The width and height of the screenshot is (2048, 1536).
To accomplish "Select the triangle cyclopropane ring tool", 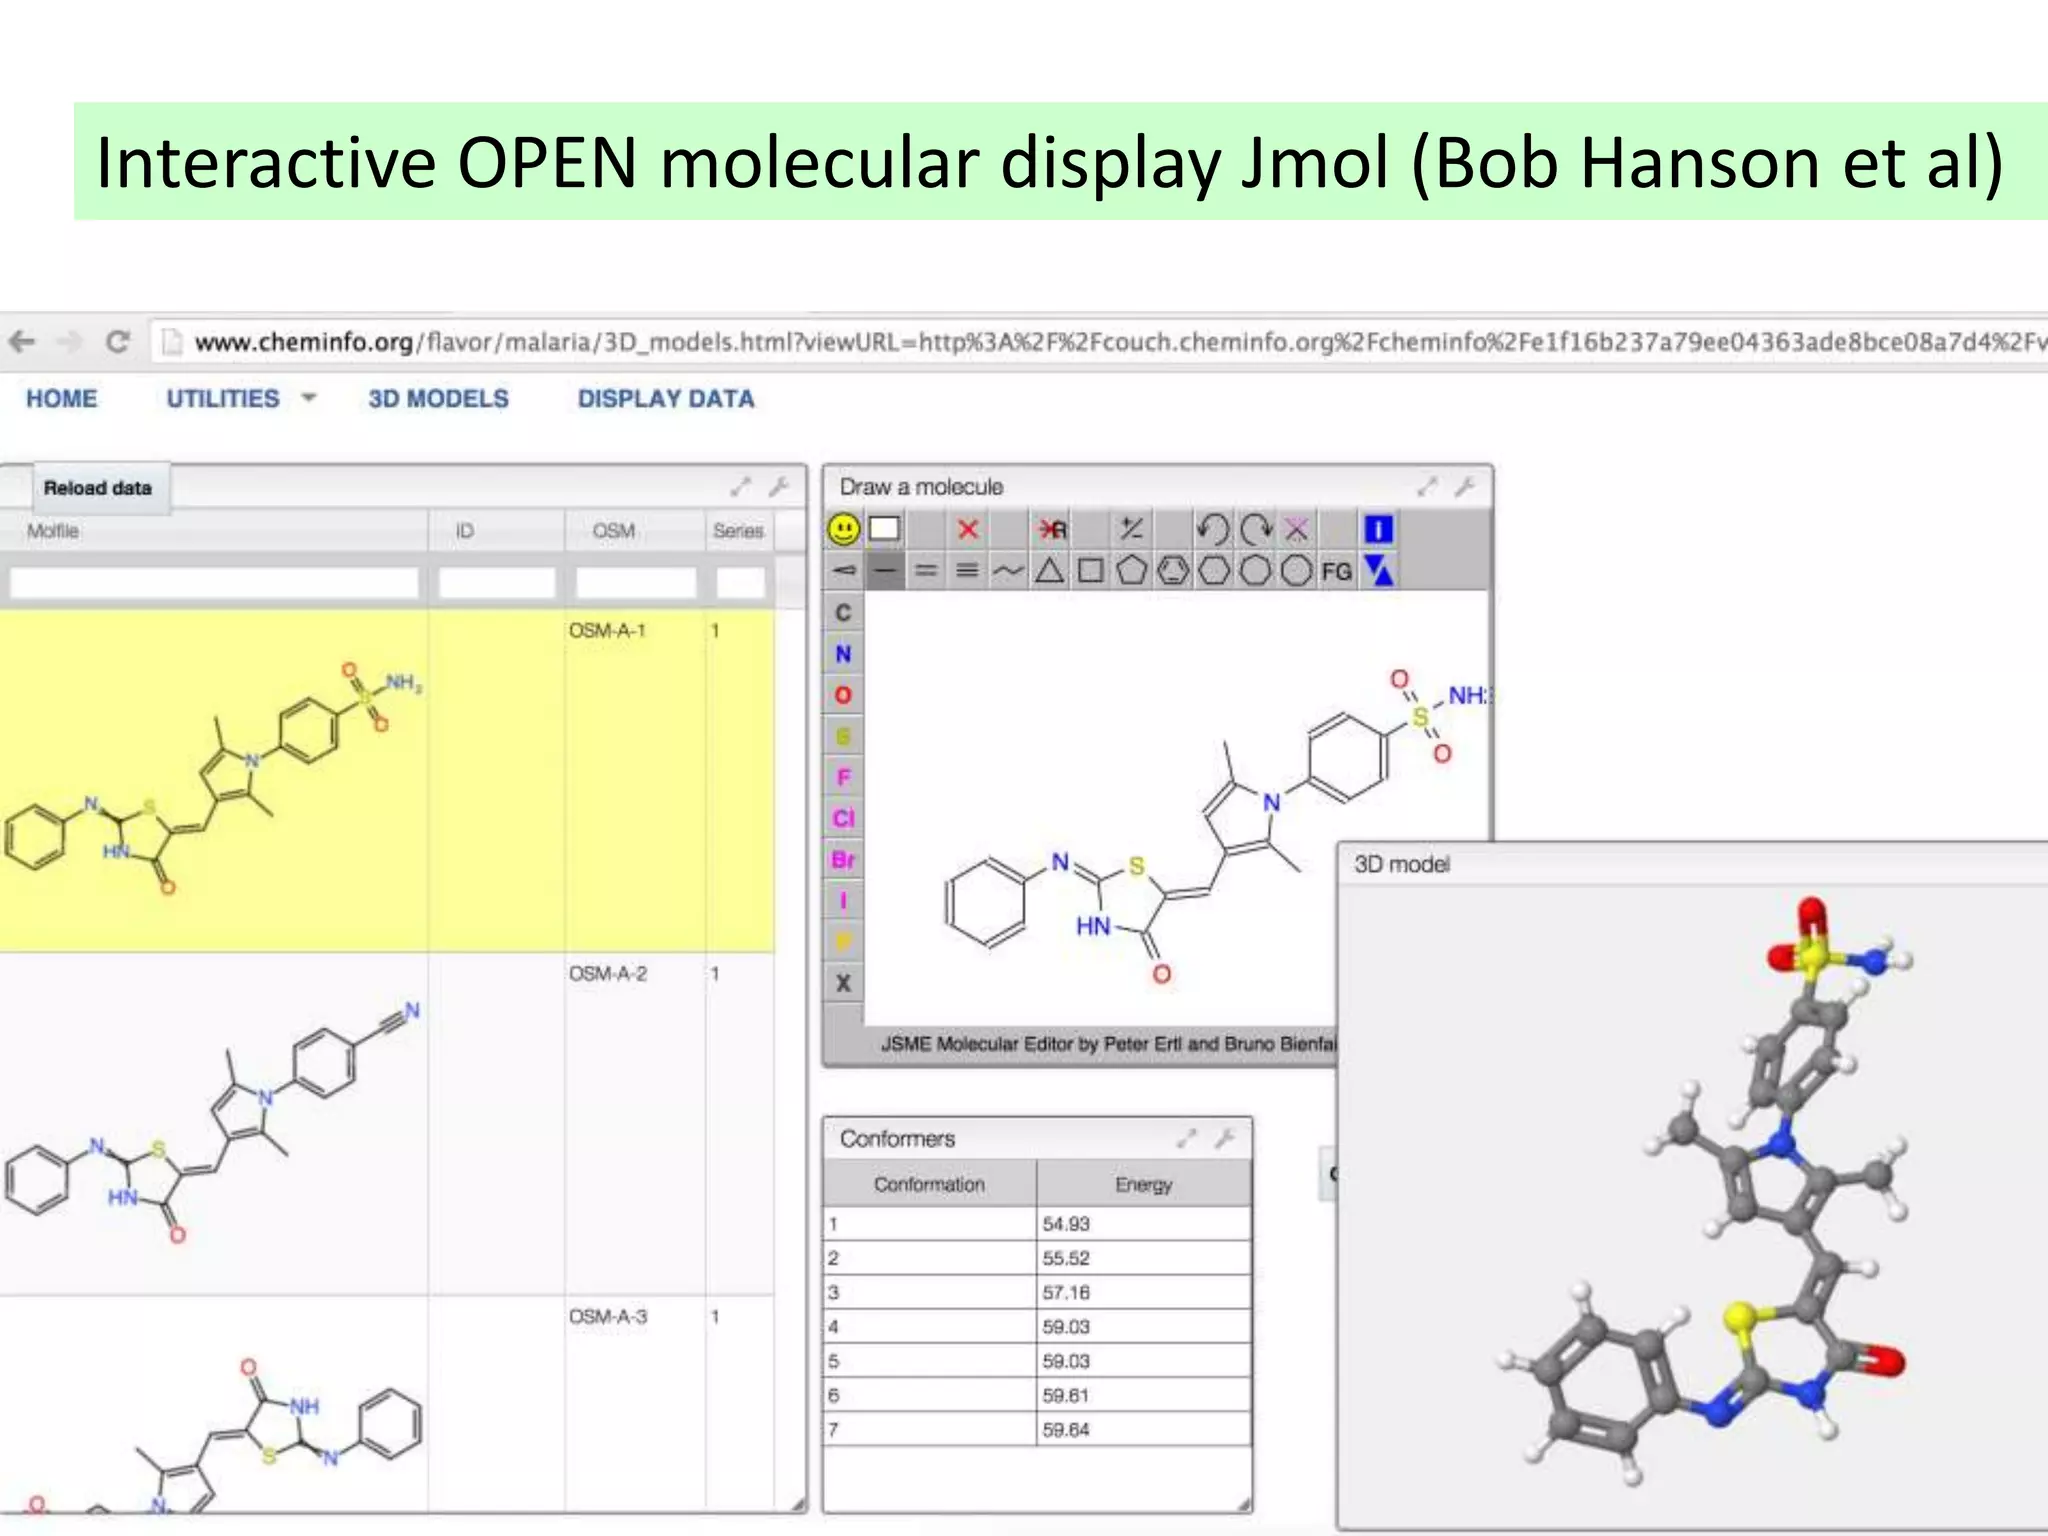I will click(1049, 571).
